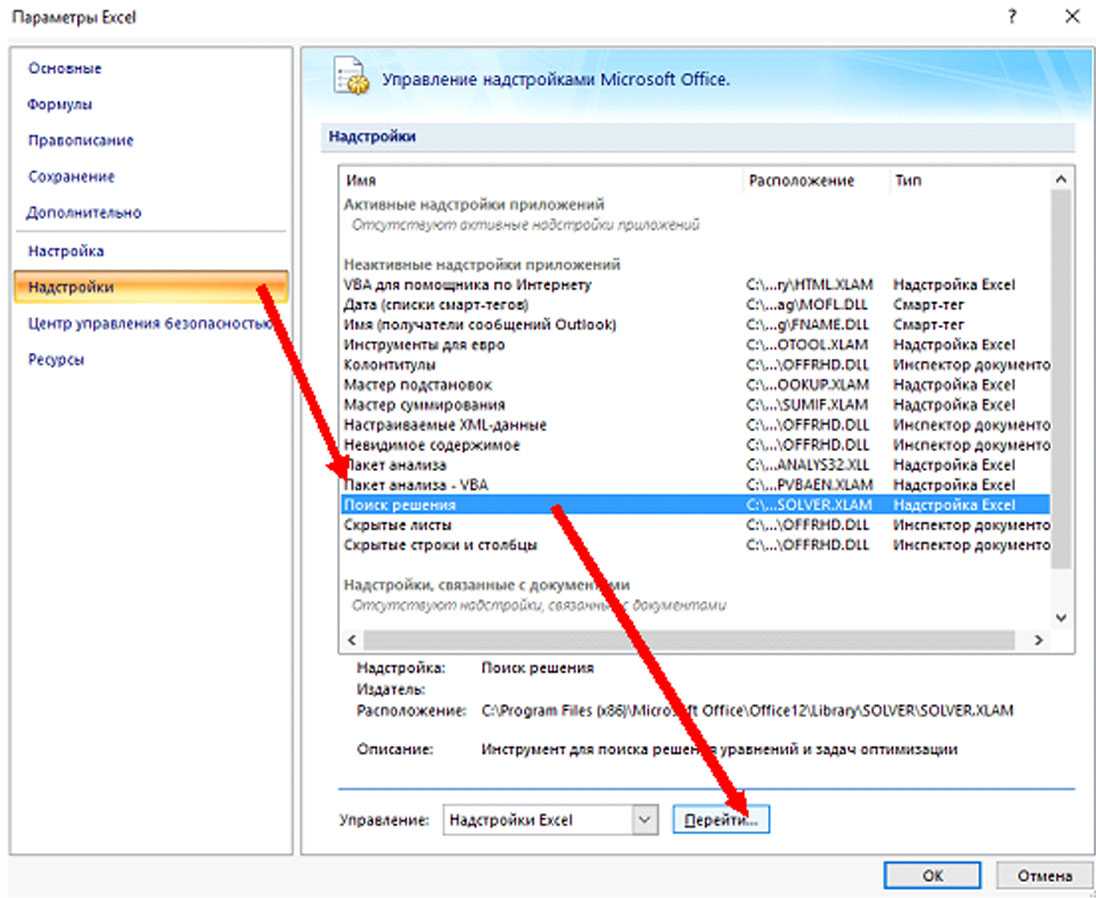Viewport: 1096px width, 898px height.
Task: Select the Надстройки category
Action: [x=150, y=287]
